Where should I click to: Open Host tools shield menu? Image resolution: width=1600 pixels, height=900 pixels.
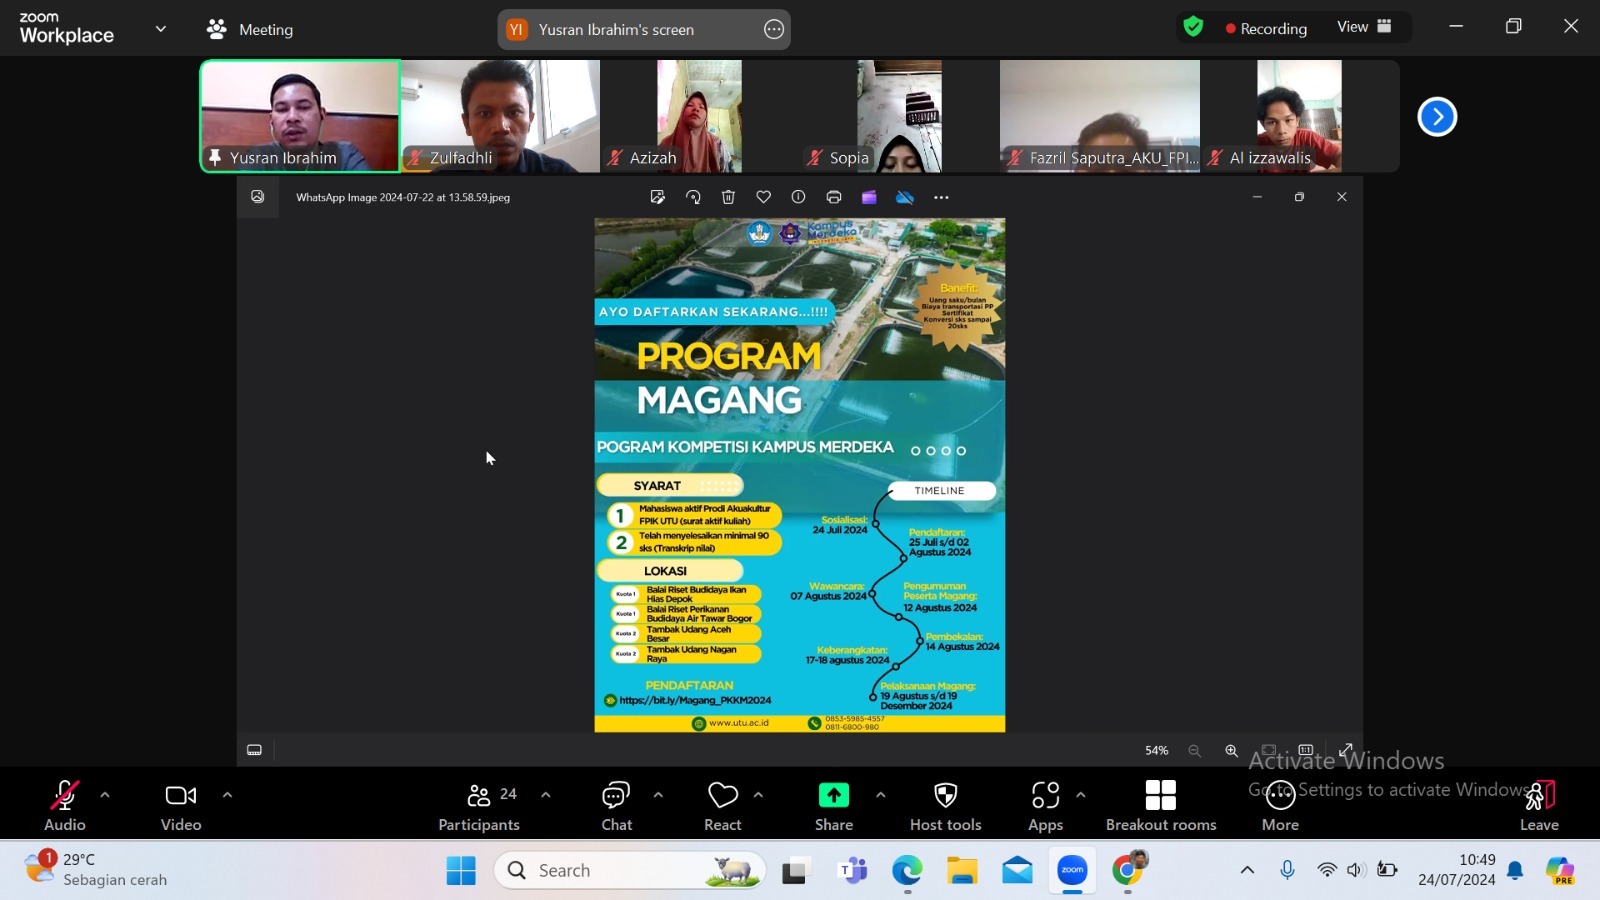pyautogui.click(x=945, y=805)
